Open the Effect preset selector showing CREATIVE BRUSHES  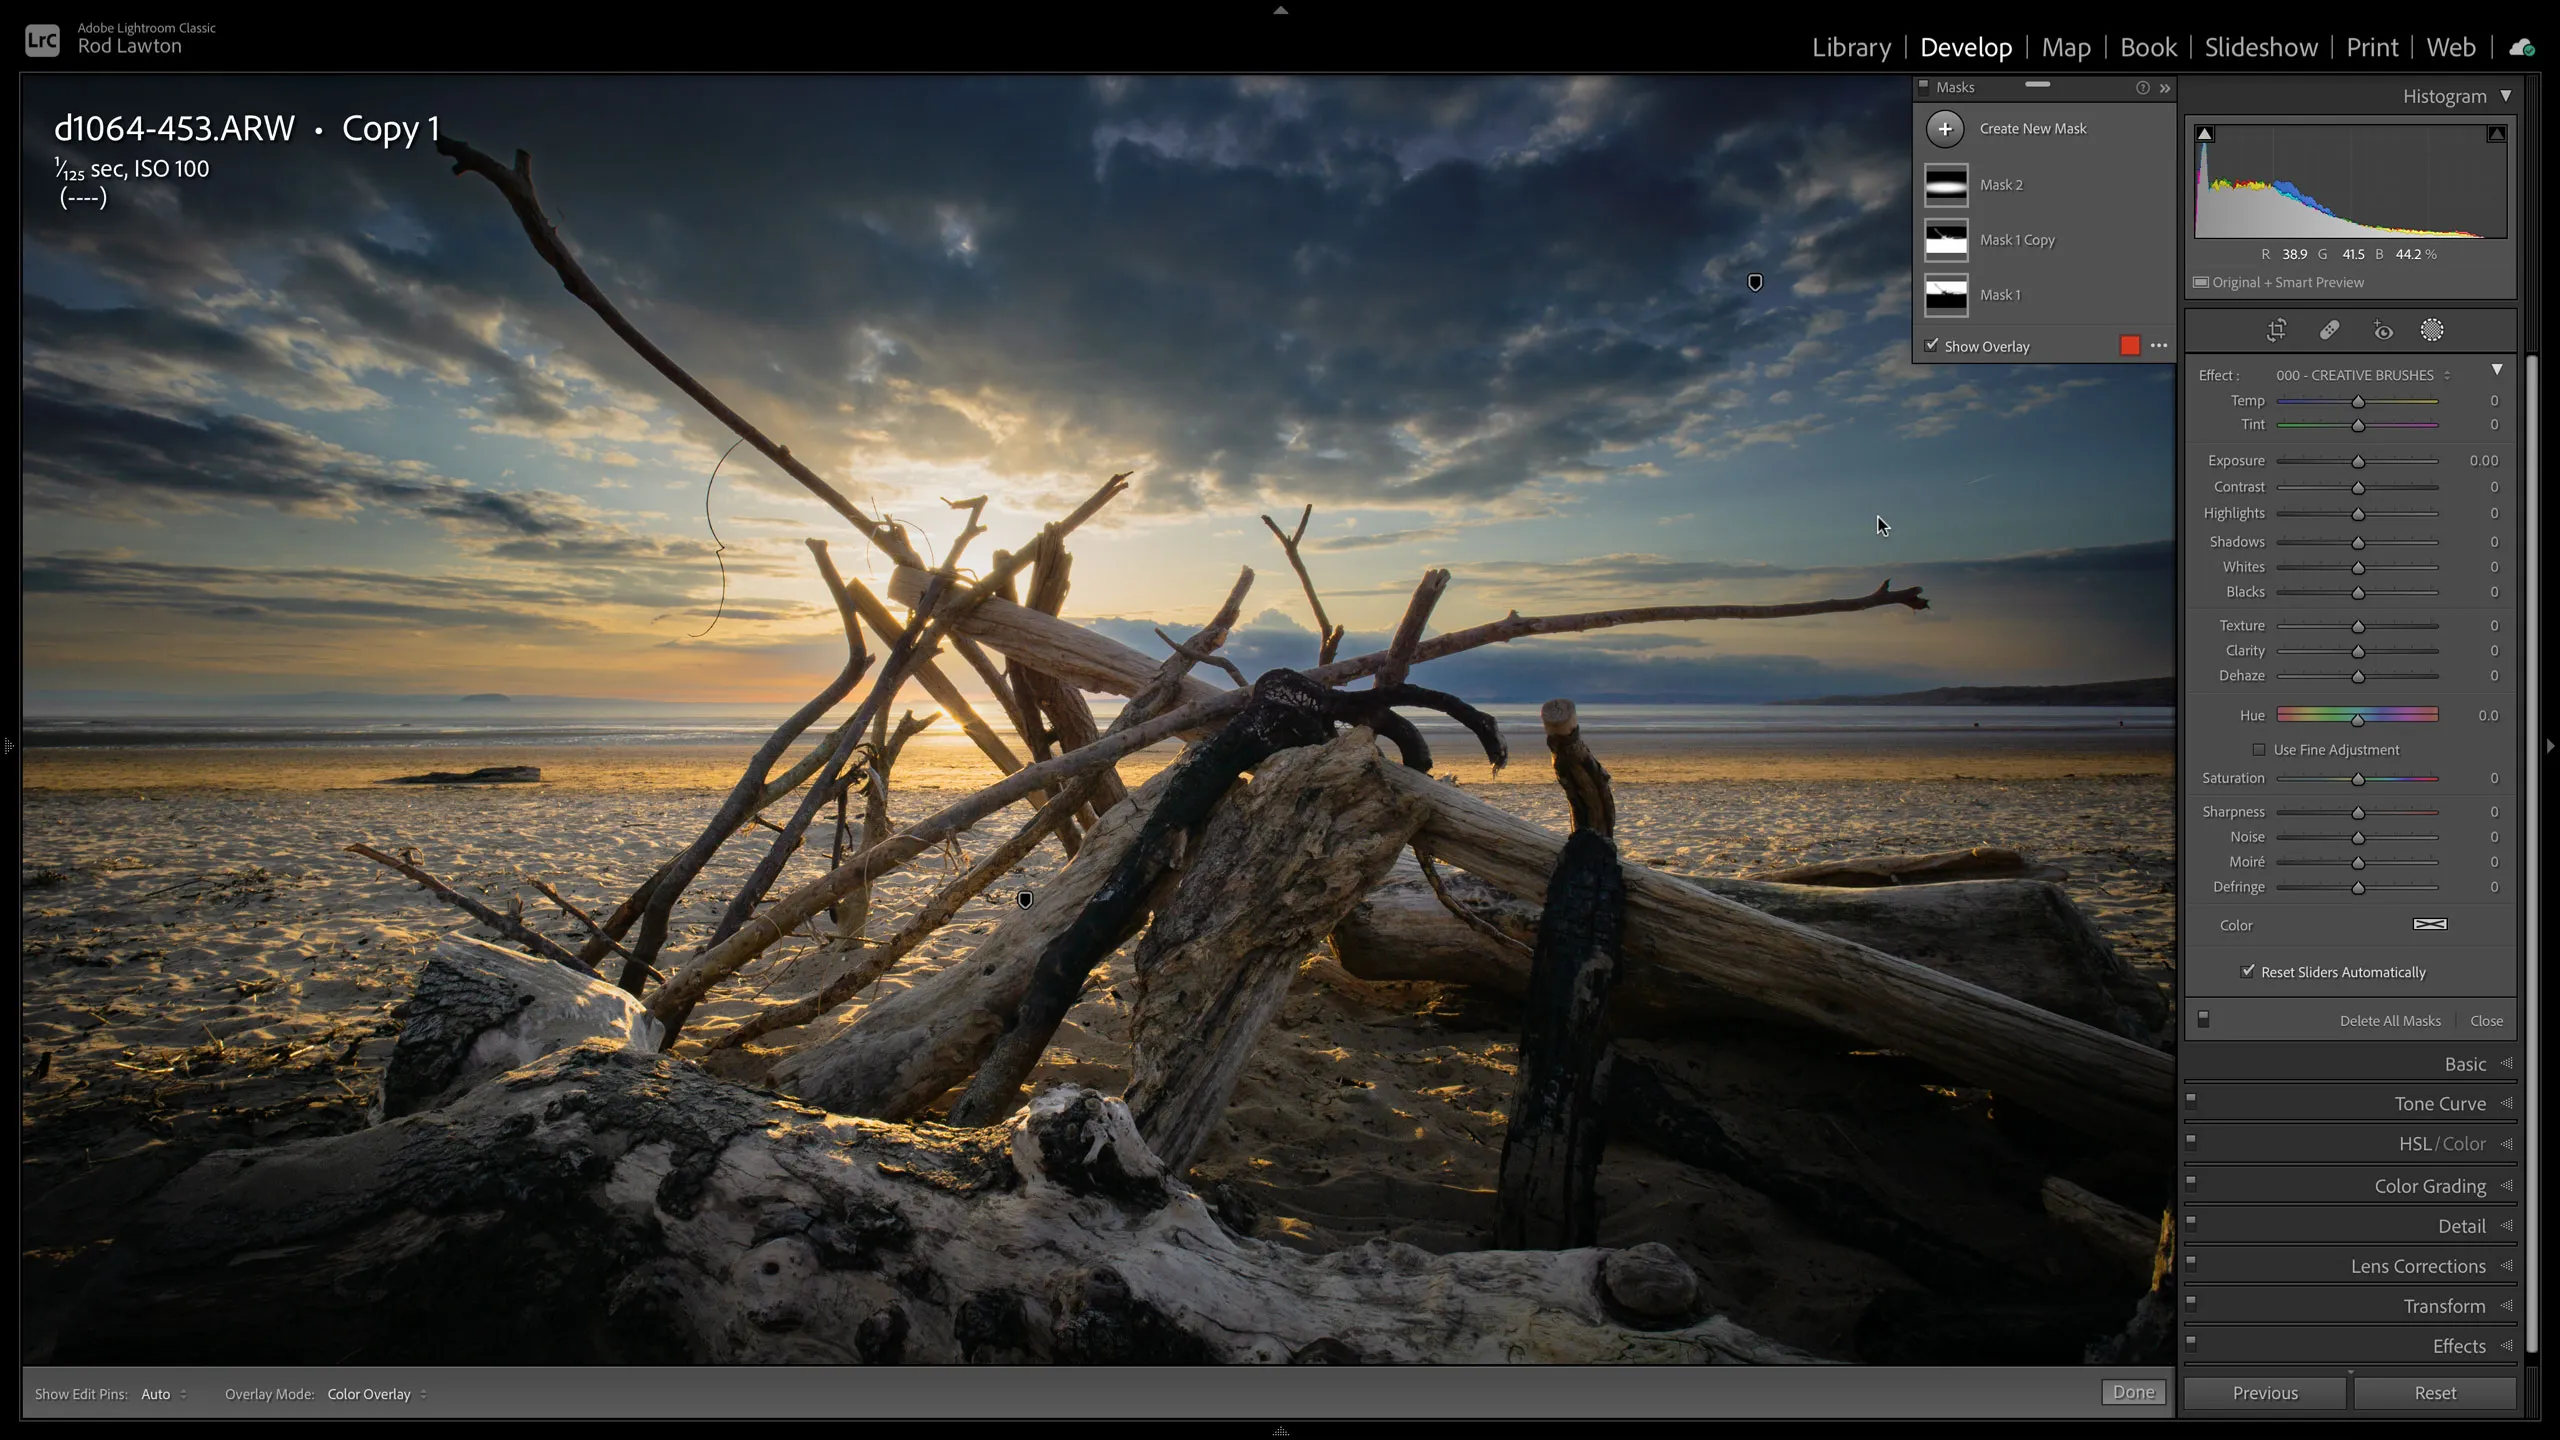point(2360,375)
